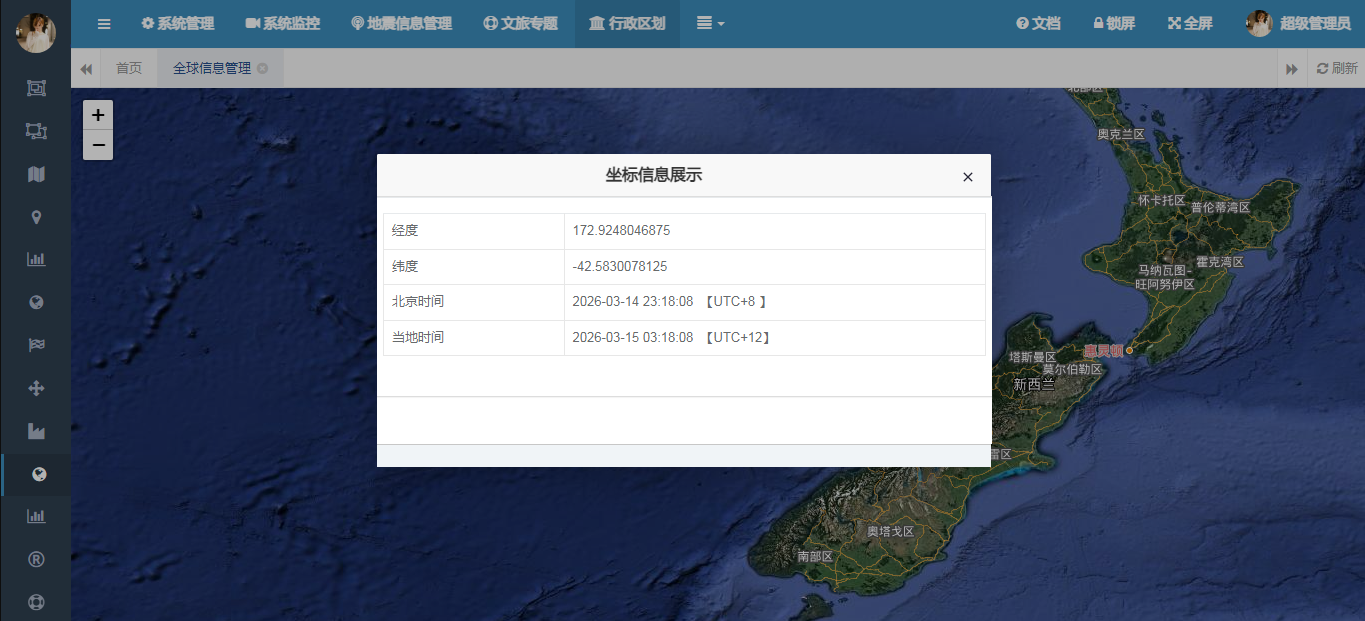Click the upper globe icon in sidebar
The image size is (1365, 621).
[x=37, y=302]
